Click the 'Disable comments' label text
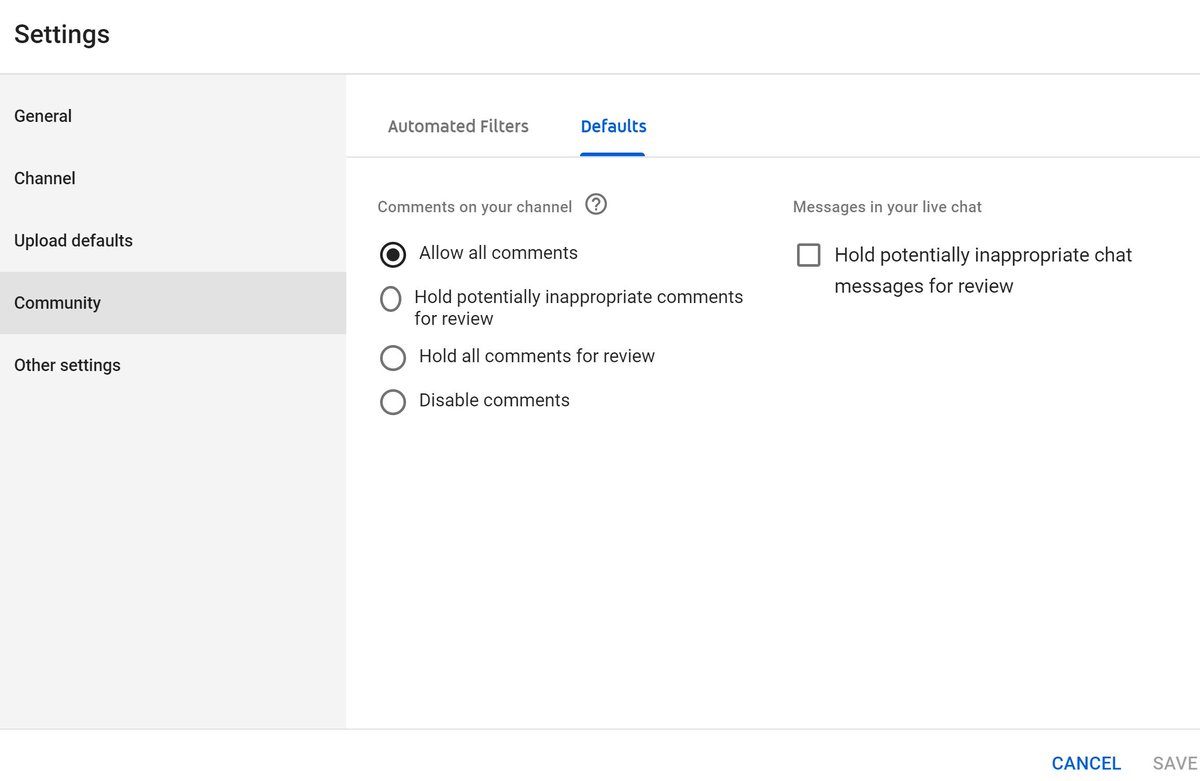 click(x=494, y=400)
